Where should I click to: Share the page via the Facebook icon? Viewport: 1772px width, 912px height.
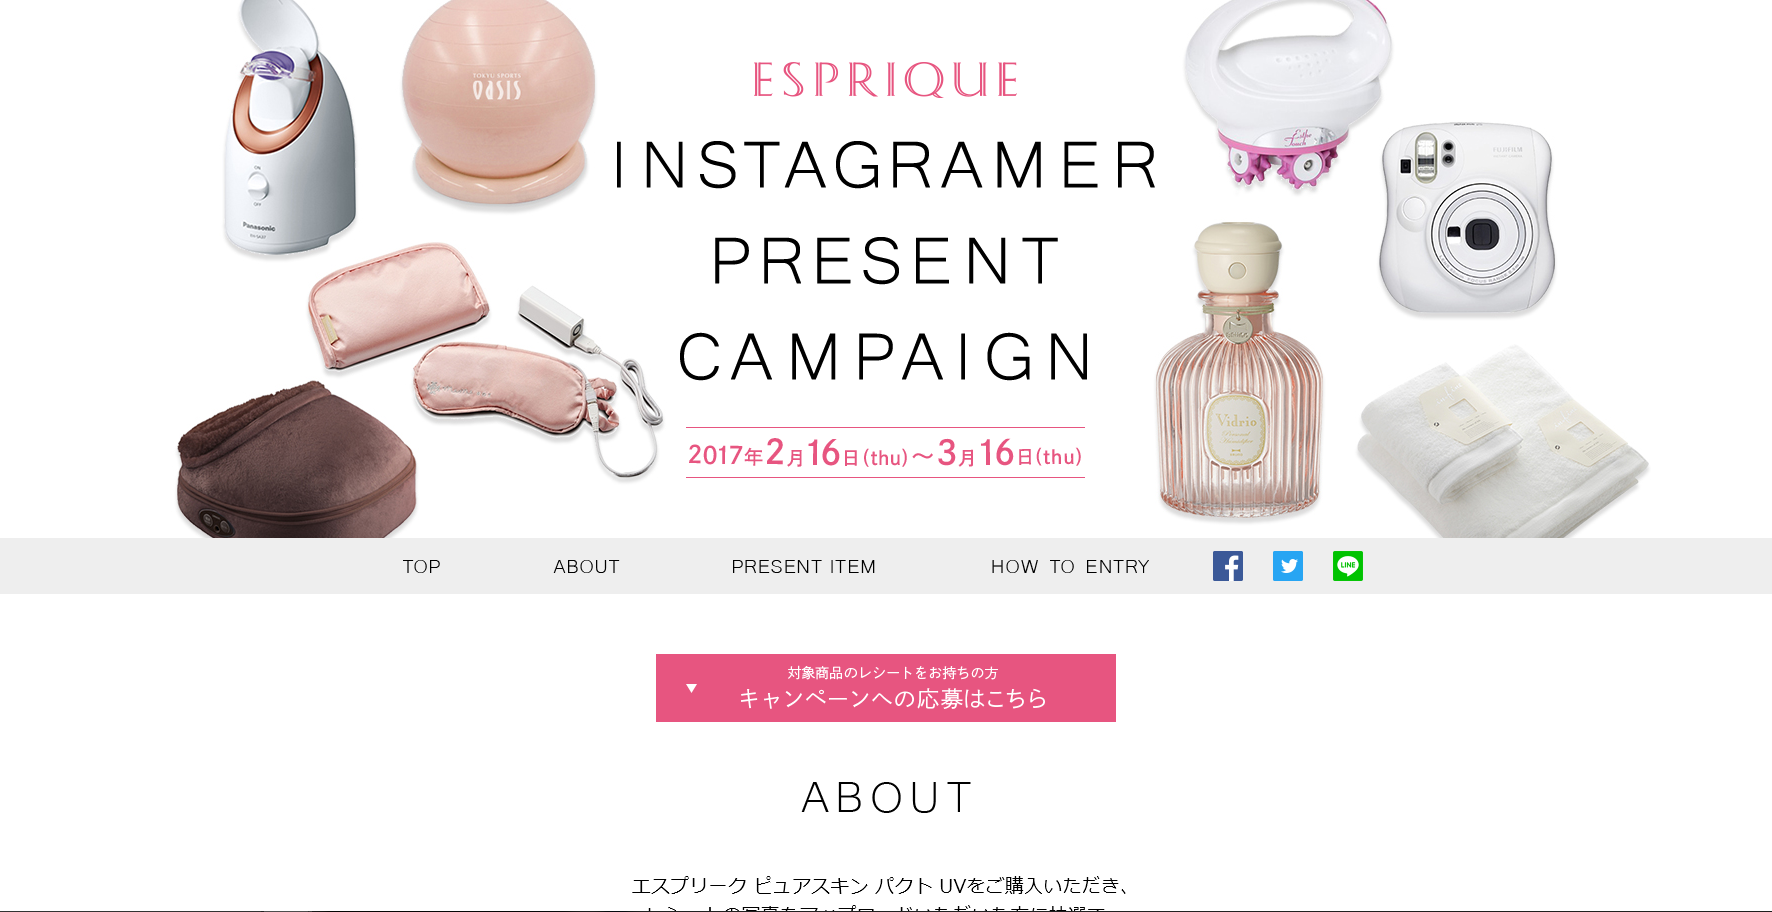[x=1228, y=566]
